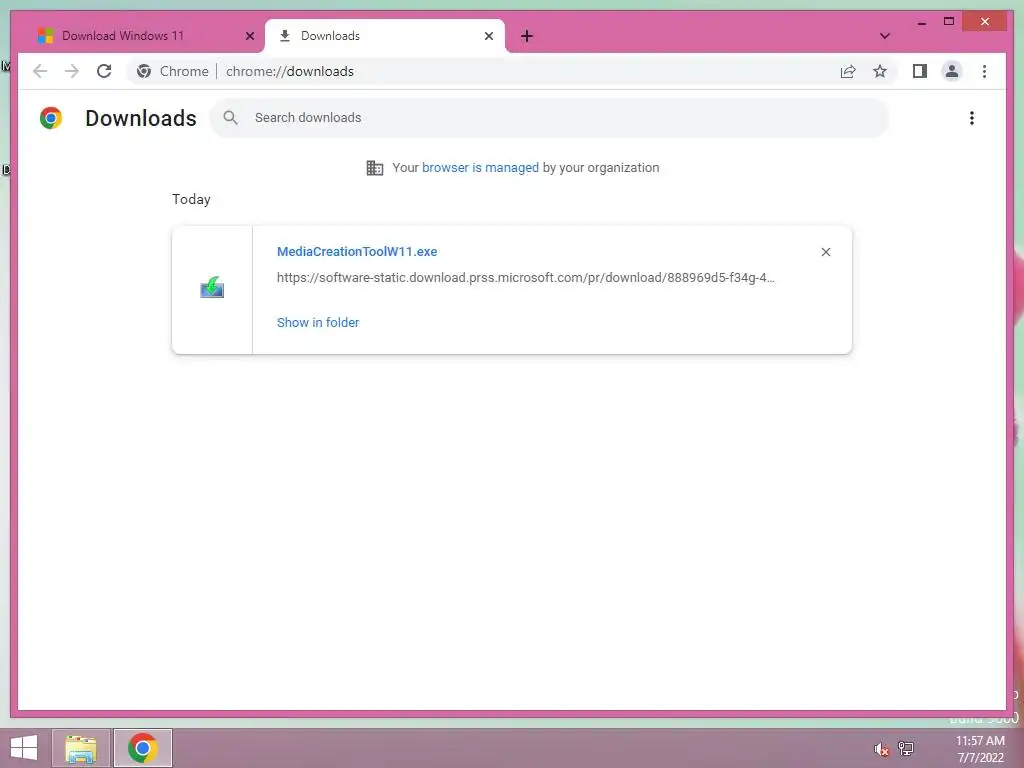Open the Chrome site info icon
The height and width of the screenshot is (768, 1024).
click(x=144, y=71)
